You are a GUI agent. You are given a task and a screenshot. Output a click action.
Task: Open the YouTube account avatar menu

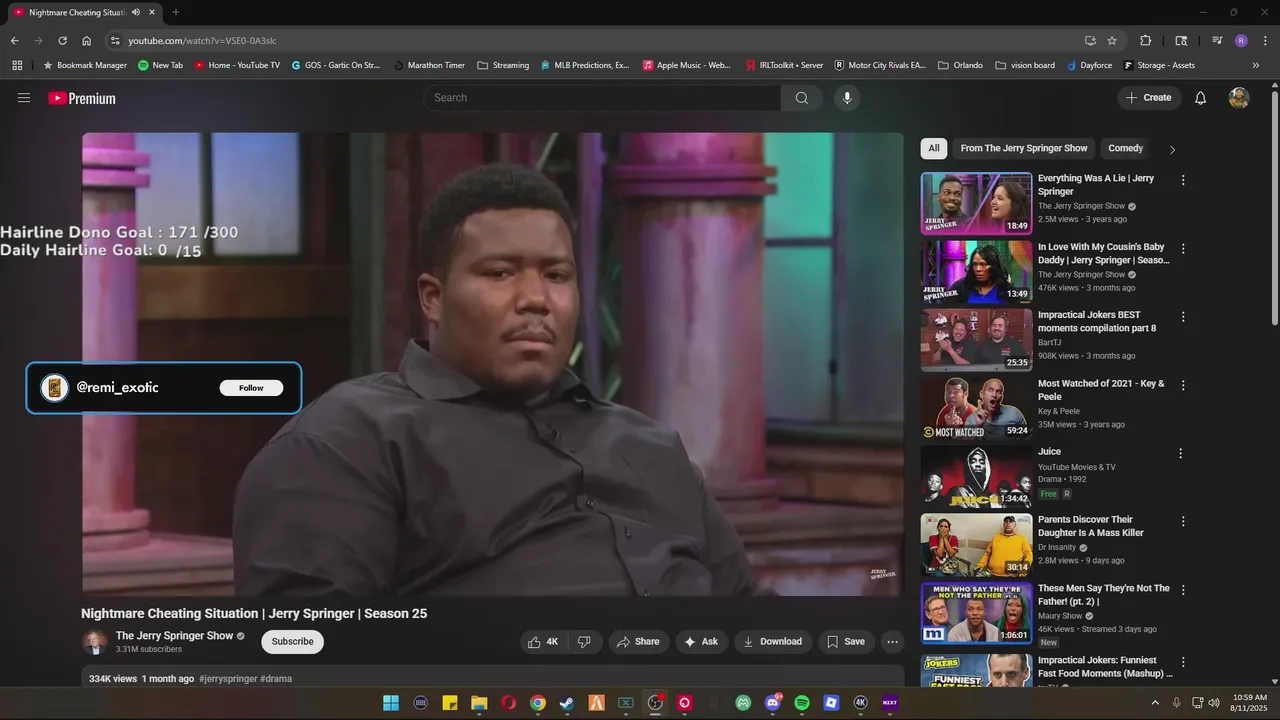pos(1239,98)
